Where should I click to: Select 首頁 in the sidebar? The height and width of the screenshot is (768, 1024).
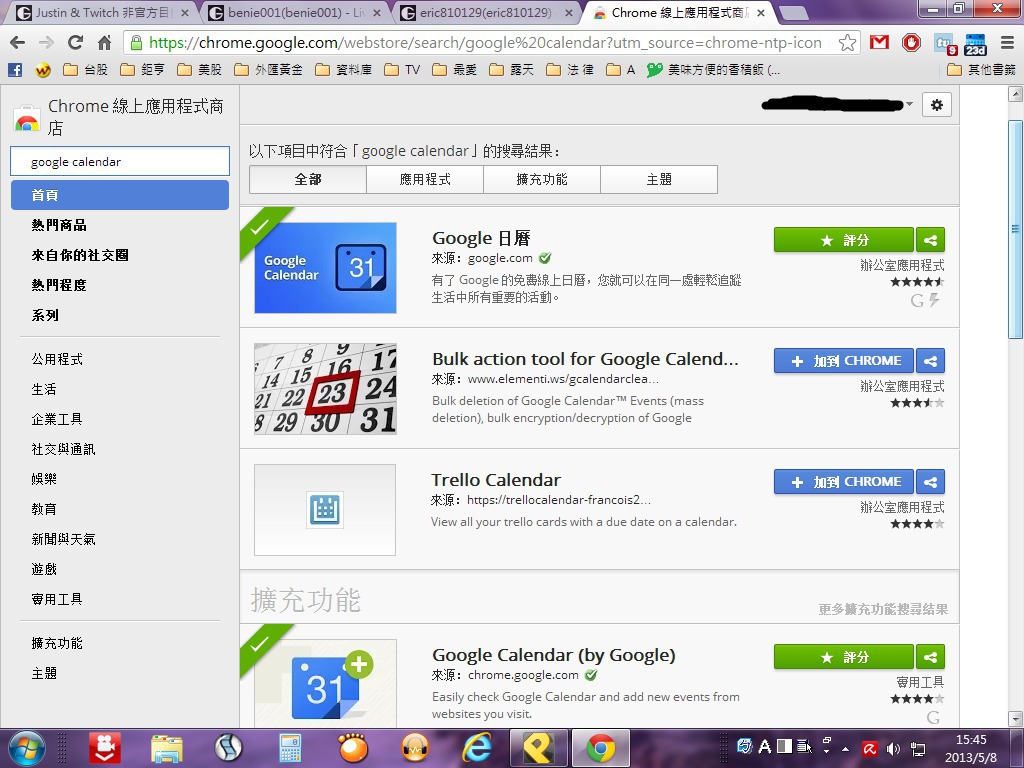pos(120,195)
